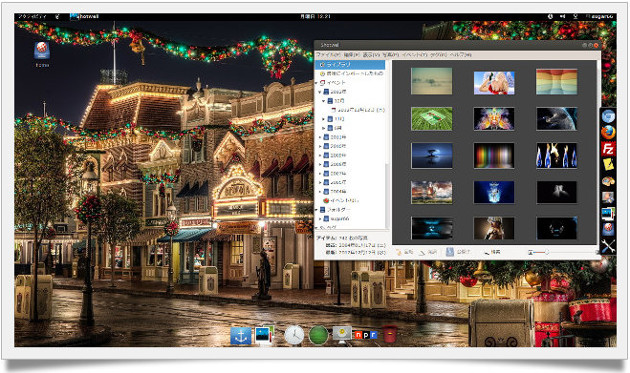630x373 pixels.
Task: Select the blue flames thumbnail
Action: [x=556, y=156]
